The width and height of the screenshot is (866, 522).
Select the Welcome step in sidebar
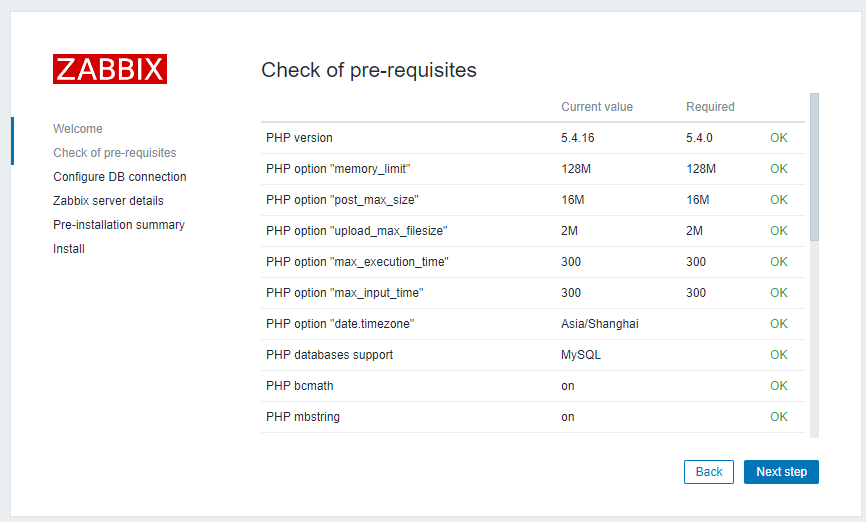click(78, 129)
